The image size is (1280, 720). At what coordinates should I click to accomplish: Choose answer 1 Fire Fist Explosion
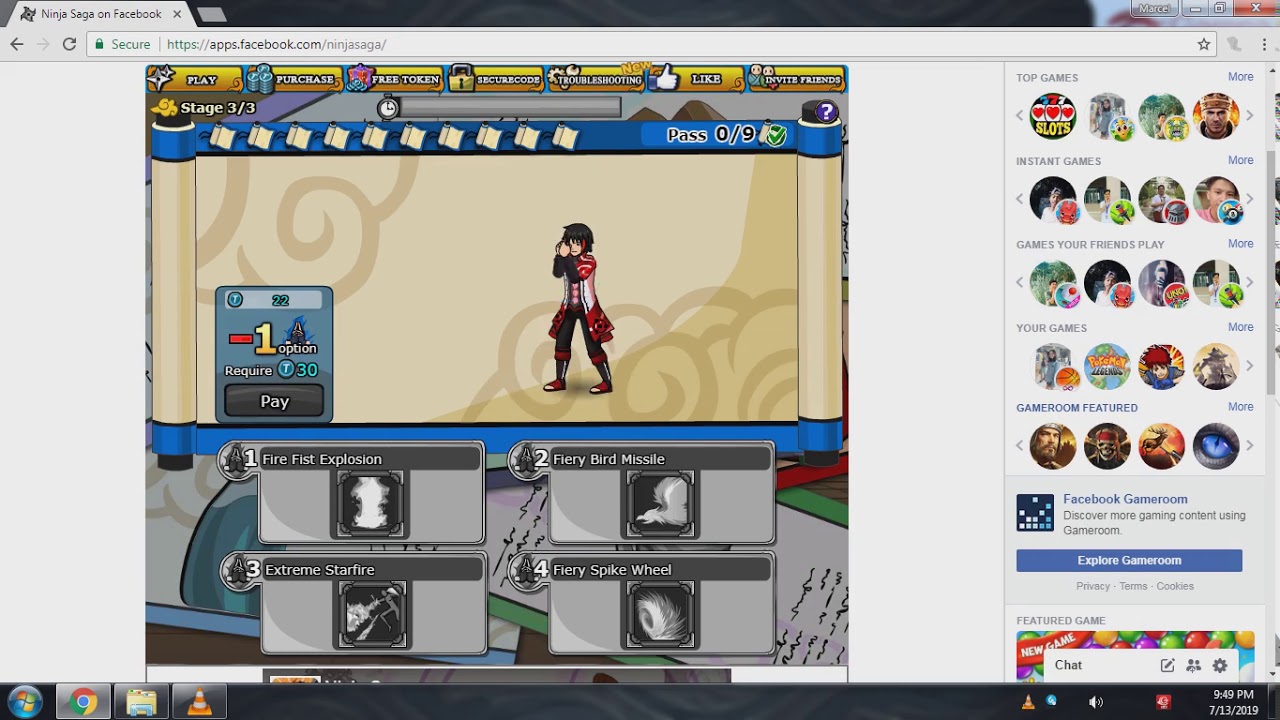pos(352,492)
